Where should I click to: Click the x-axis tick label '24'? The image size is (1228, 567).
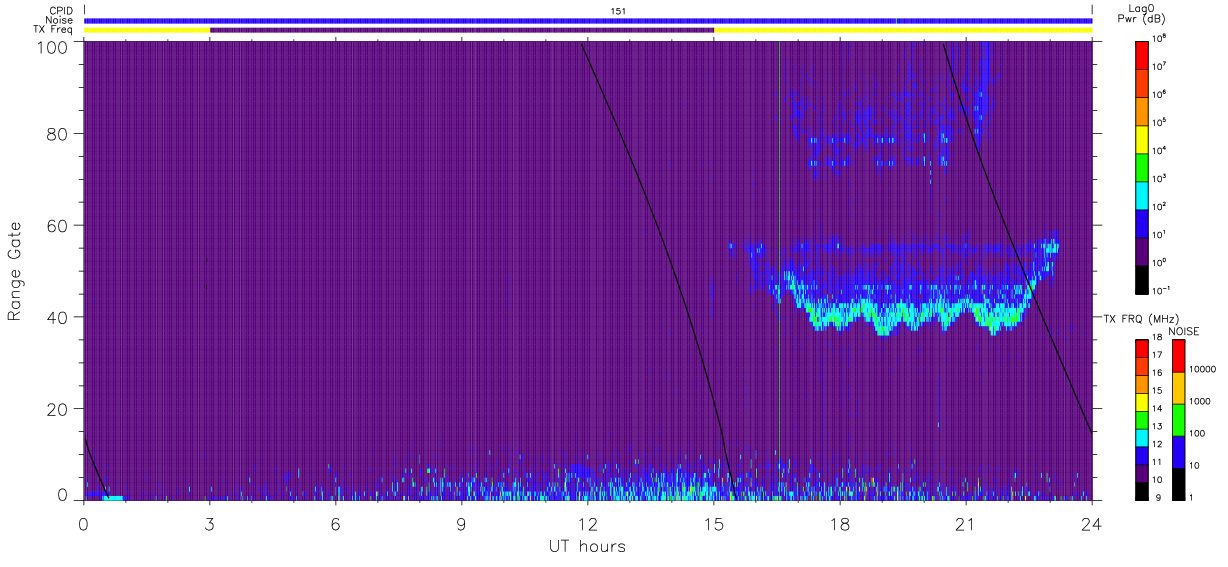click(1092, 523)
